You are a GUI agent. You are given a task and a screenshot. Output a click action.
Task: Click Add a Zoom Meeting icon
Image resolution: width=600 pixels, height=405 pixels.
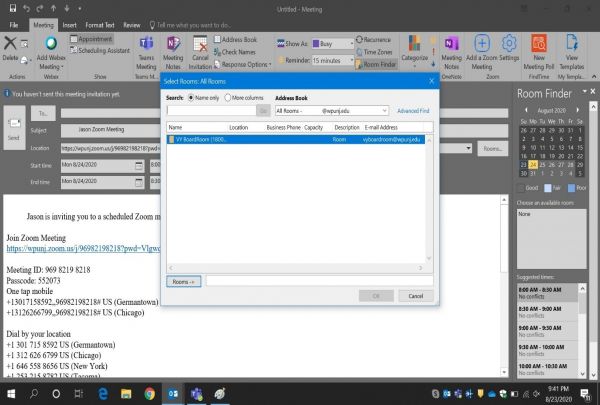[482, 45]
